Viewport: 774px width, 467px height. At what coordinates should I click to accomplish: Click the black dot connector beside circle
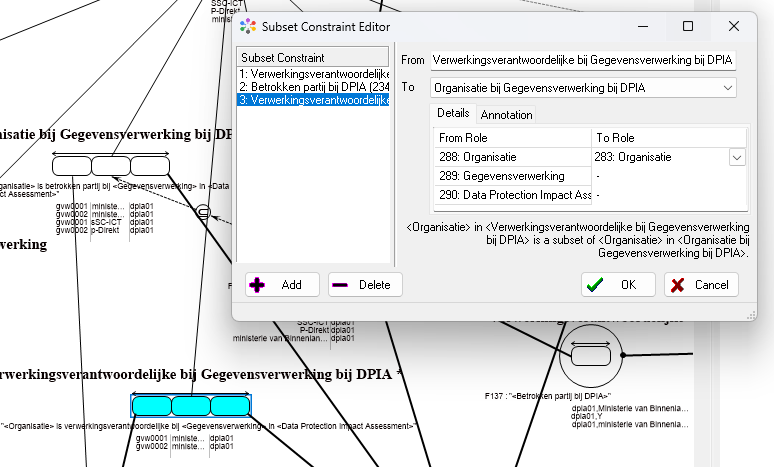coord(623,355)
